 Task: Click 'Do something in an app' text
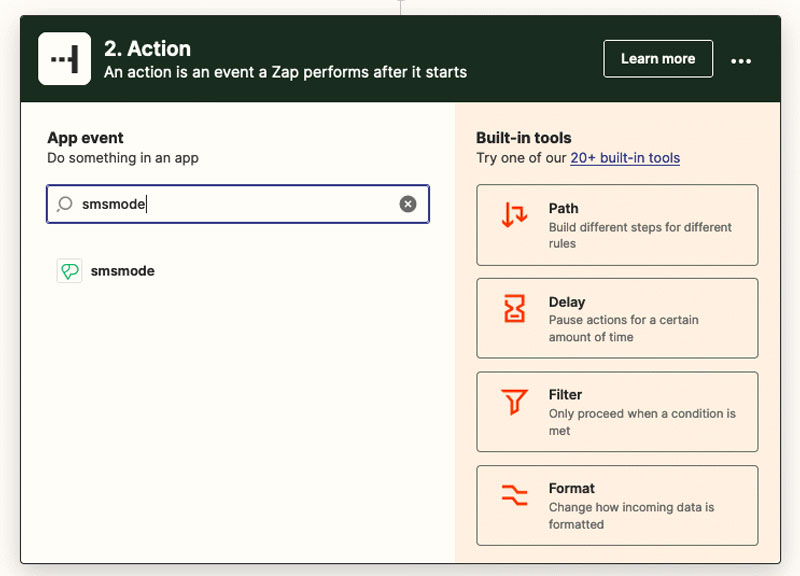click(123, 158)
